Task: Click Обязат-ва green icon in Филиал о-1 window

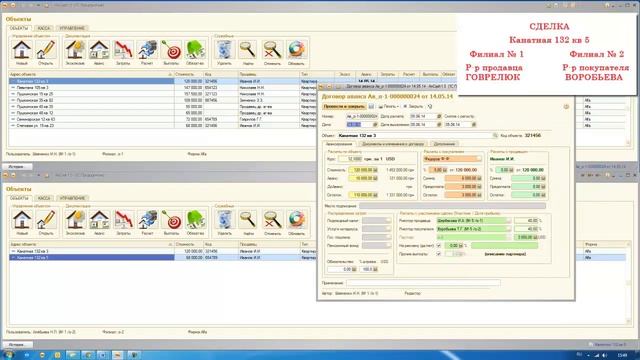Action: point(195,50)
